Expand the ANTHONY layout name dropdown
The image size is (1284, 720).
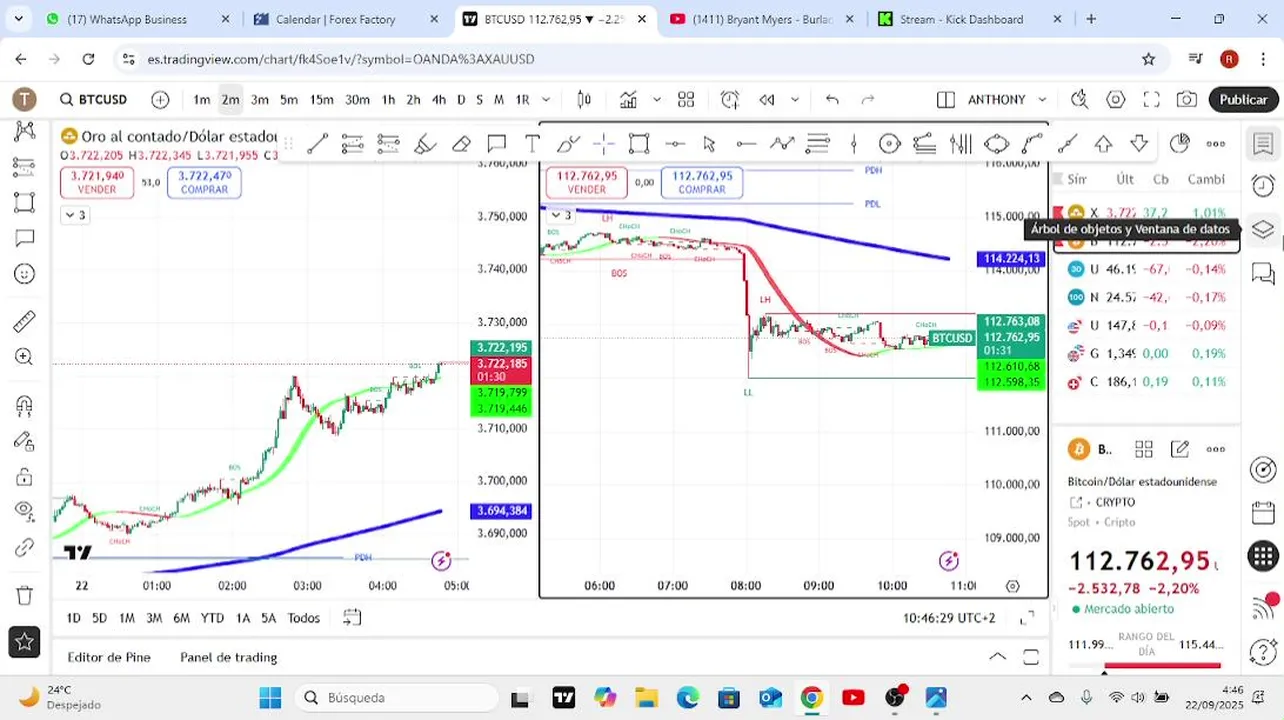[1042, 99]
